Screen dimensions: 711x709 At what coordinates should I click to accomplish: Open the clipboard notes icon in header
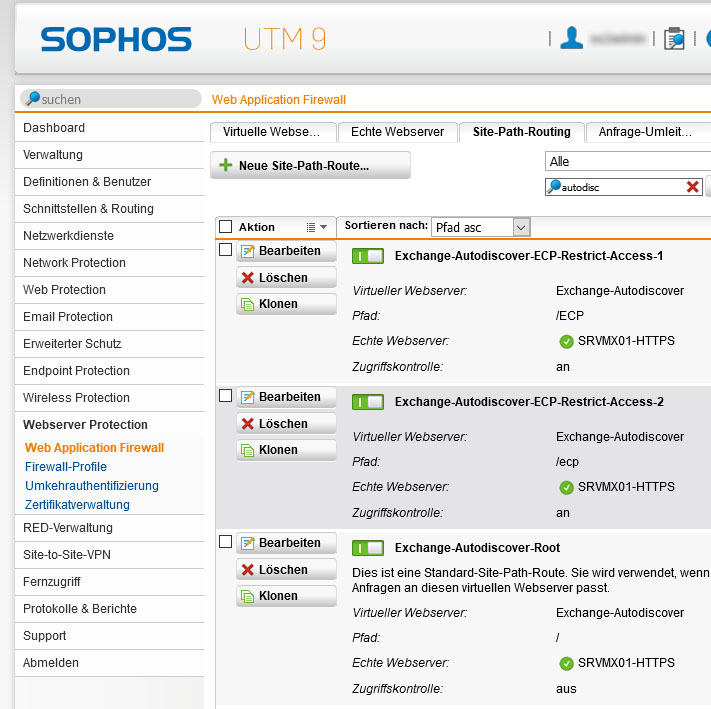click(674, 39)
